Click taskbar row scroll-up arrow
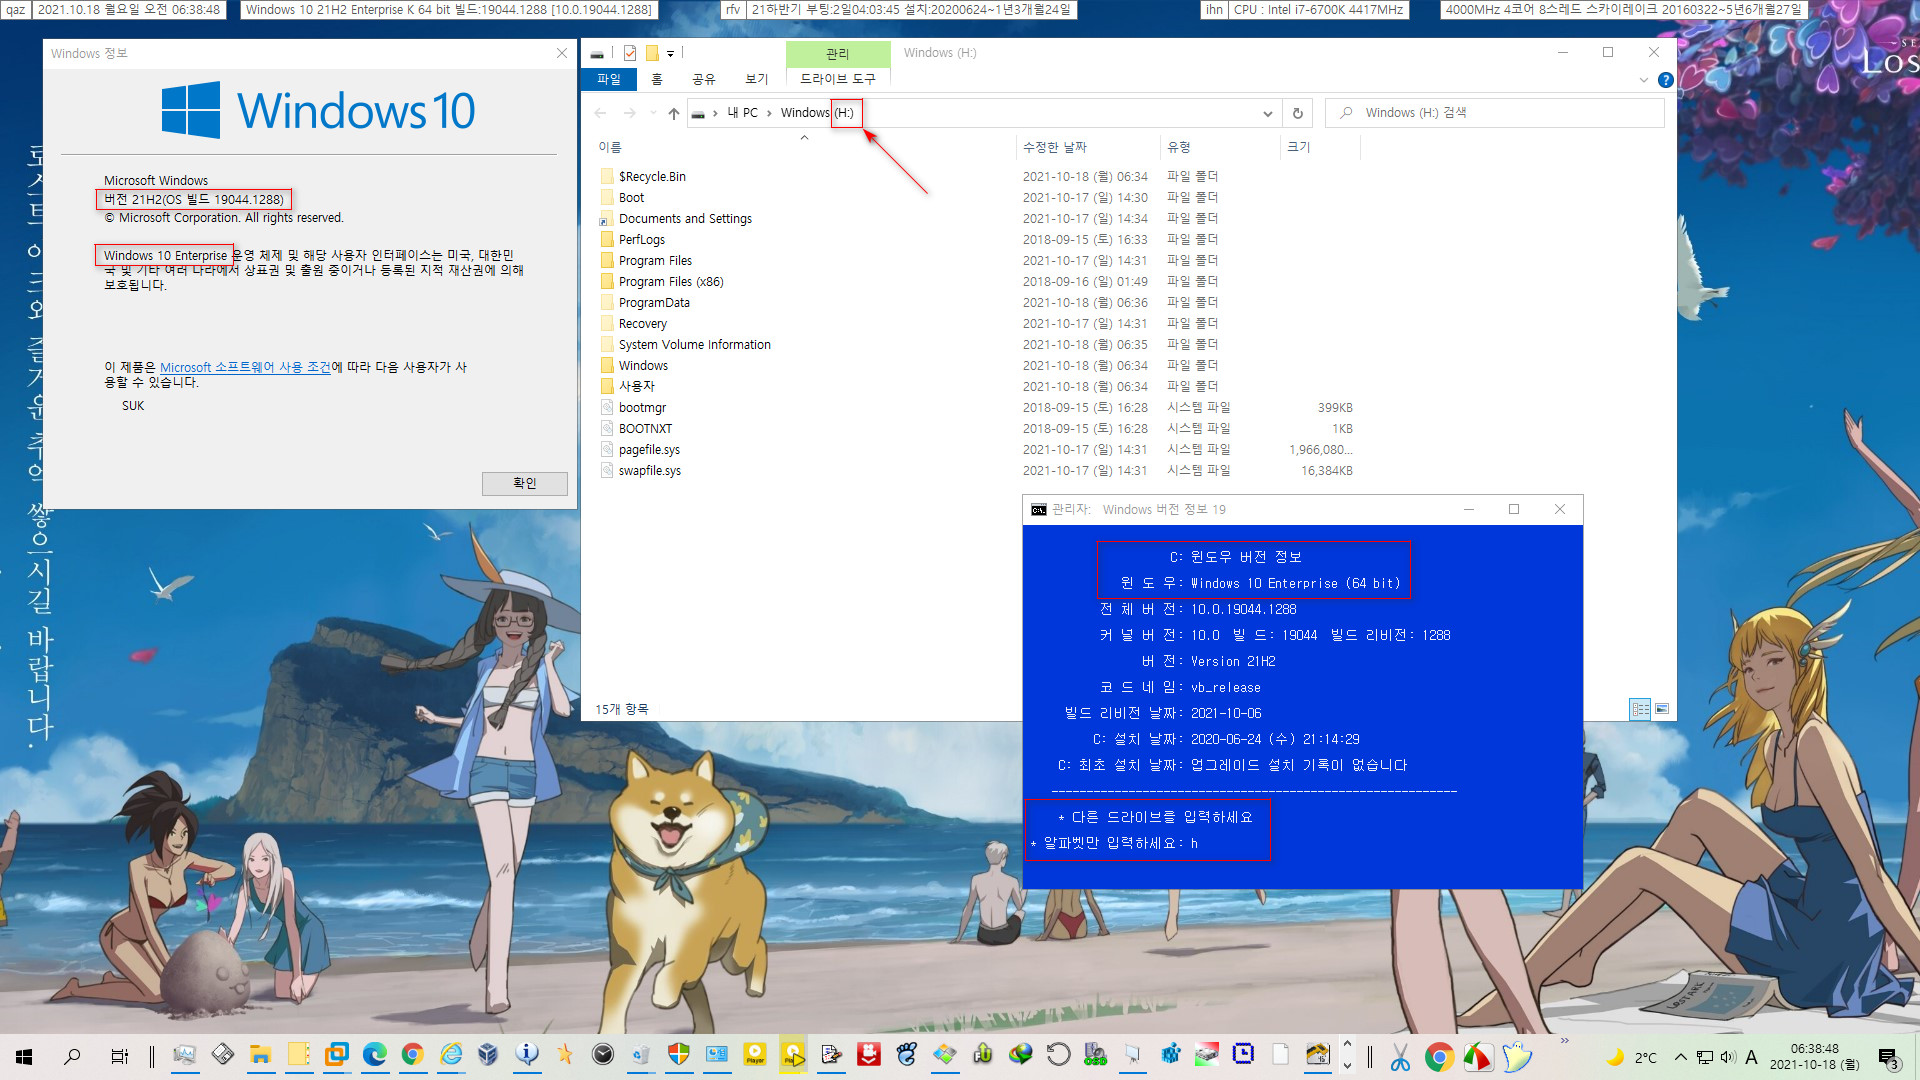Image resolution: width=1920 pixels, height=1080 pixels. (x=1347, y=1044)
